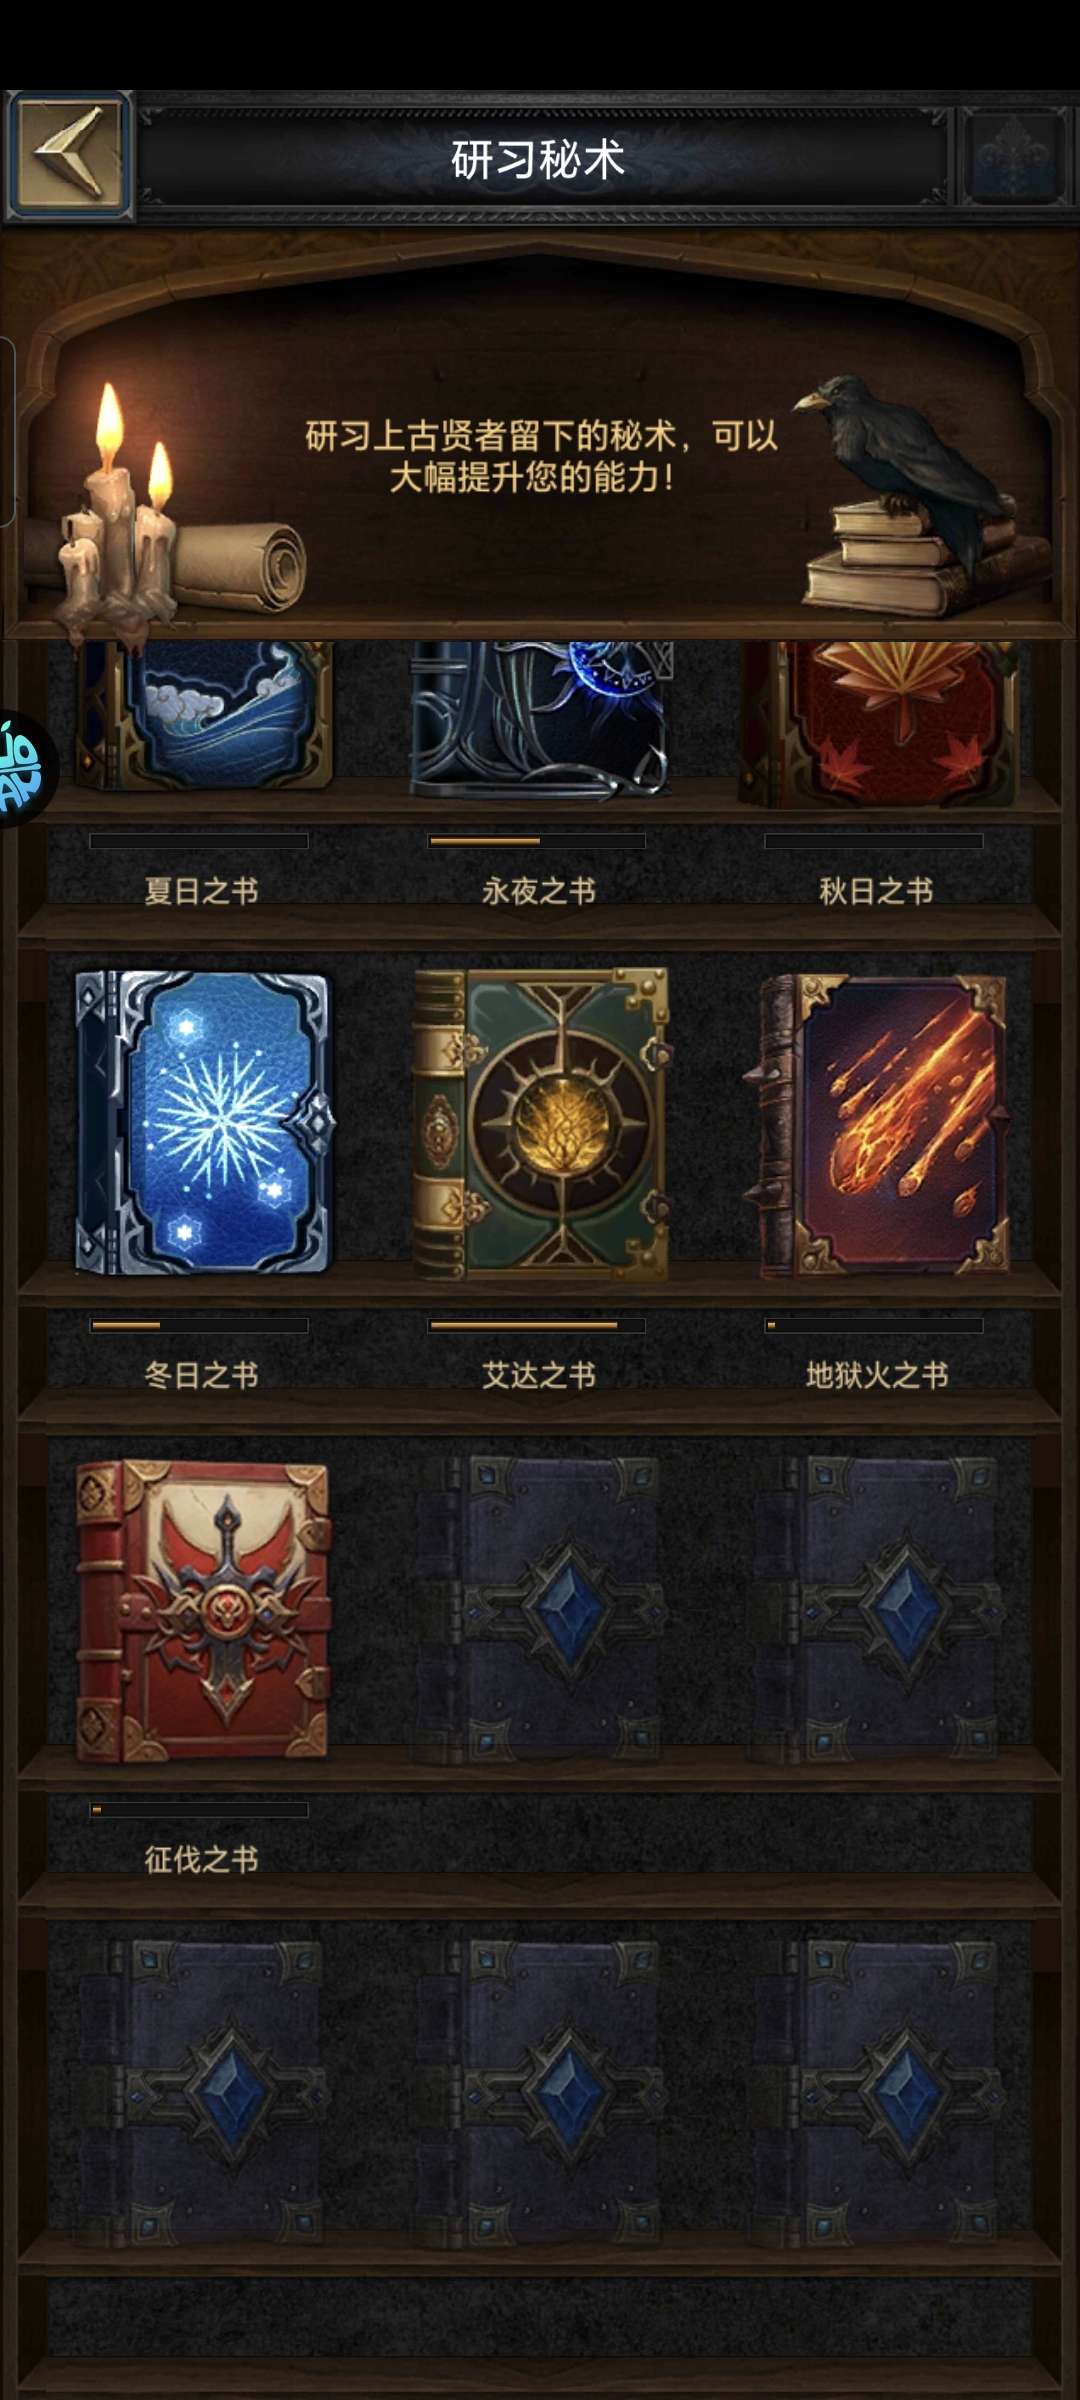Open the blue wave summer book
The image size is (1080, 2400).
click(x=205, y=715)
